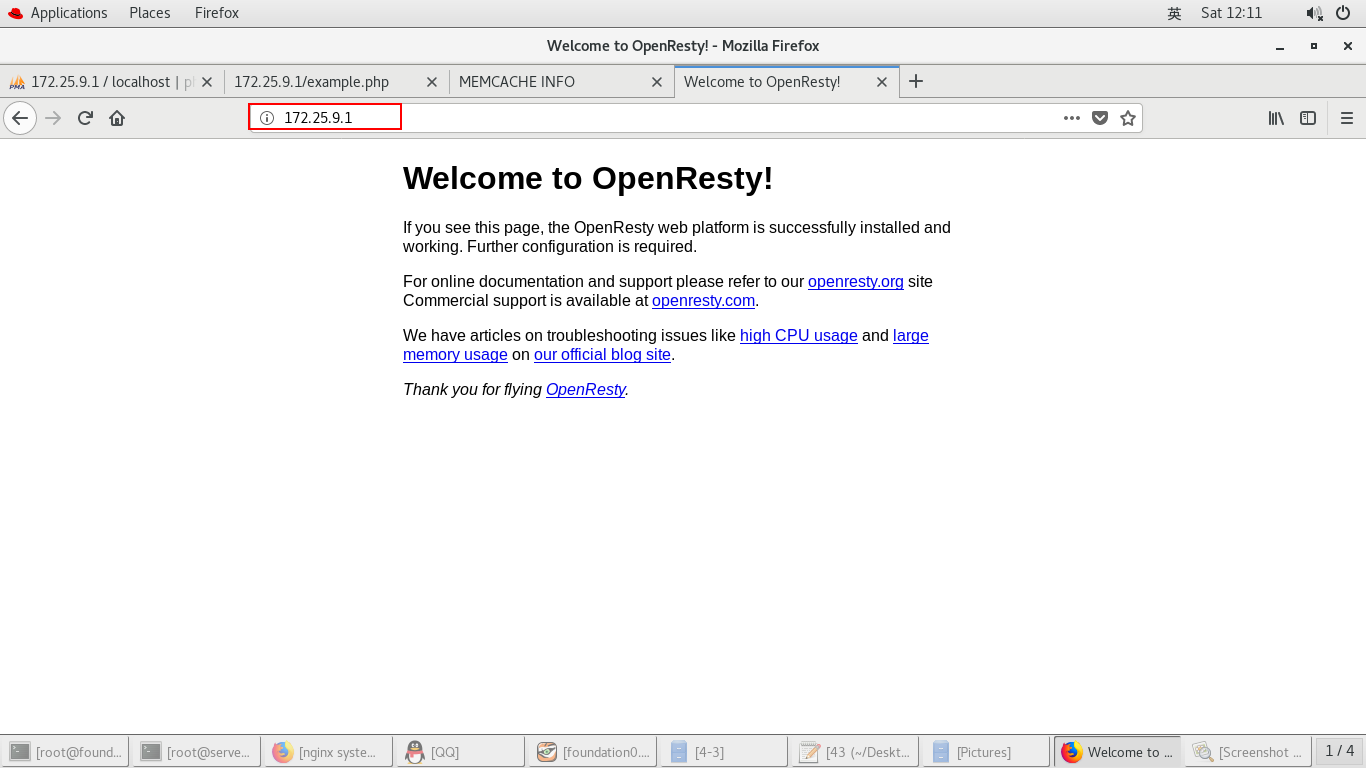Close the phpMyAdmin localhost tab
The image size is (1366, 768).
(x=207, y=82)
